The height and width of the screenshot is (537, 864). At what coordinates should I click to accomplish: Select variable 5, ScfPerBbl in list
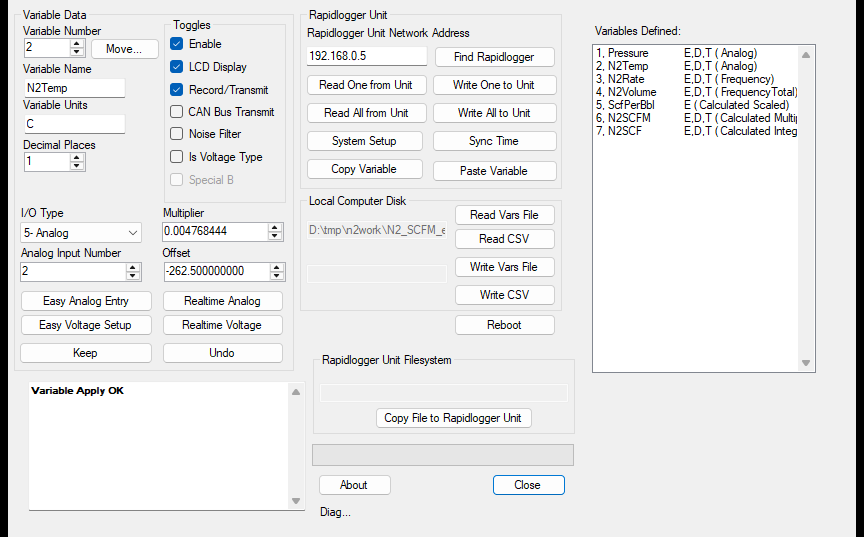pyautogui.click(x=696, y=105)
